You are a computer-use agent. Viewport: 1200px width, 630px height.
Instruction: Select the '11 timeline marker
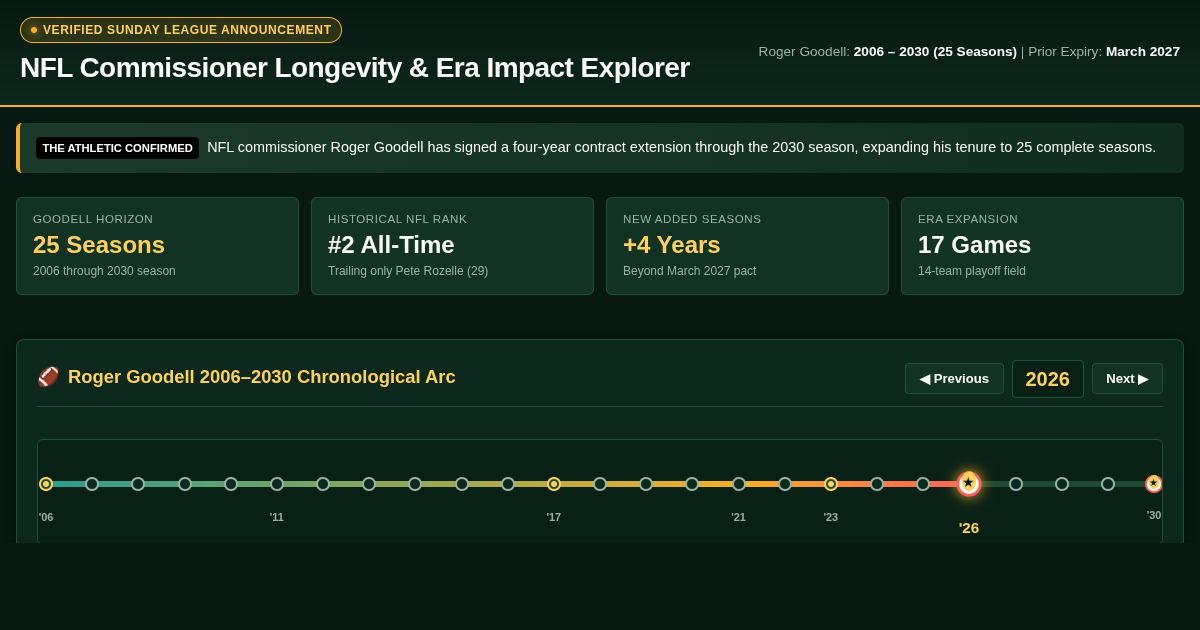tap(277, 484)
